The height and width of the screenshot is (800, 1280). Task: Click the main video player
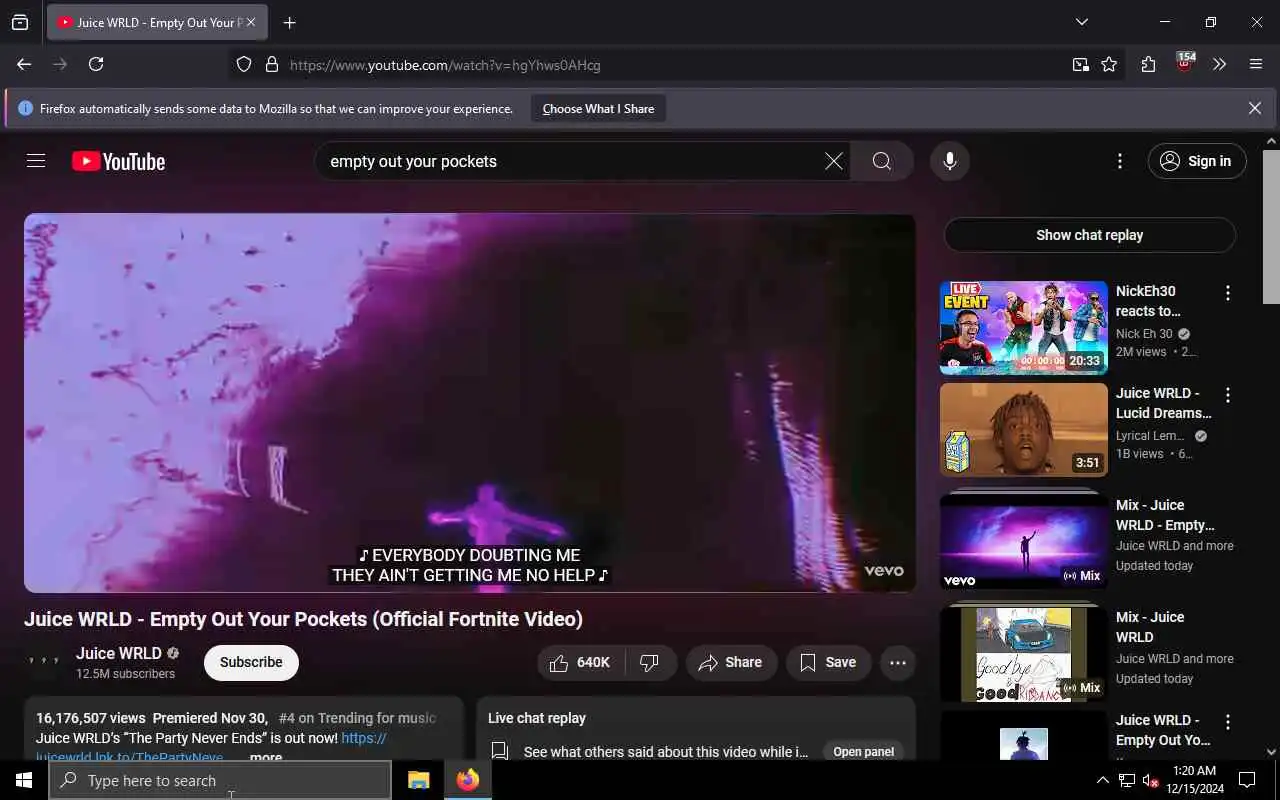(470, 403)
